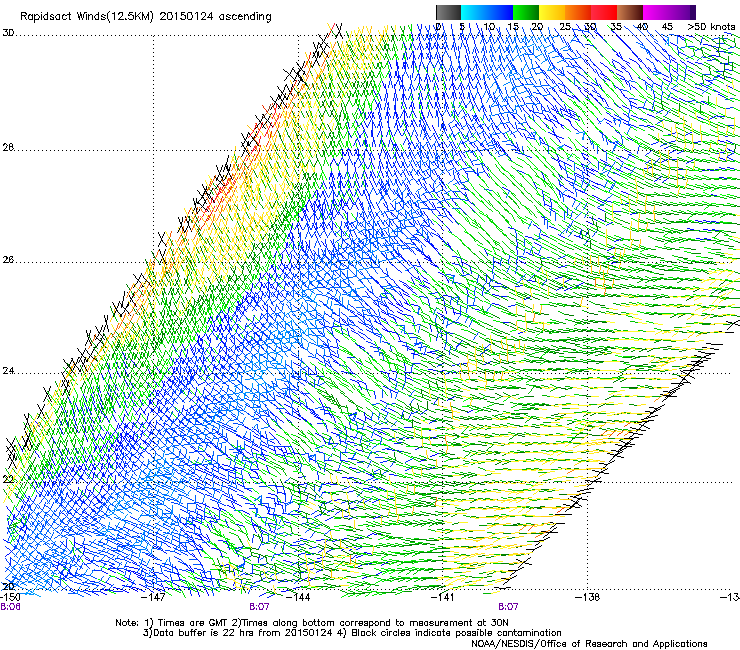
Task: Click the green 15-20 knots legend segment
Action: [526, 12]
